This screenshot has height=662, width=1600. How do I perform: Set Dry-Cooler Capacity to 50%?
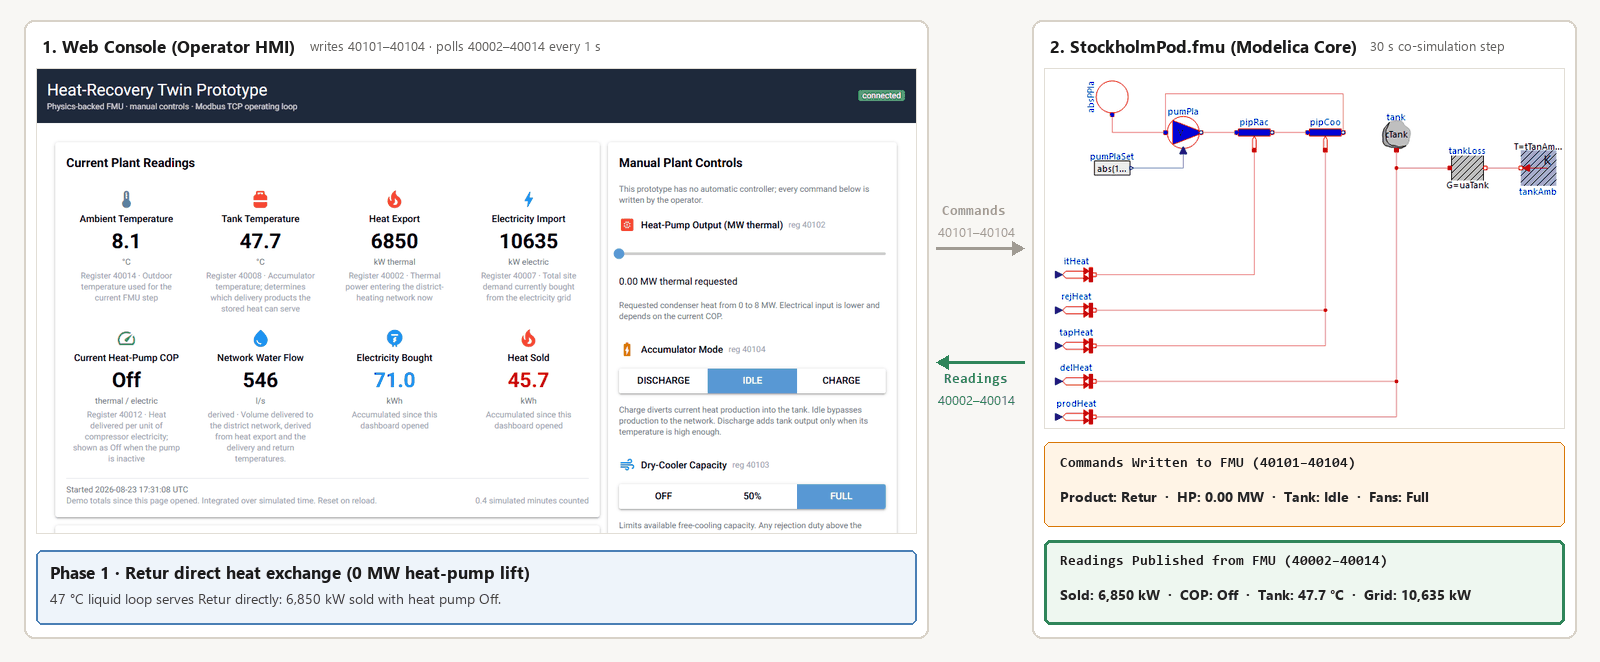tap(752, 496)
